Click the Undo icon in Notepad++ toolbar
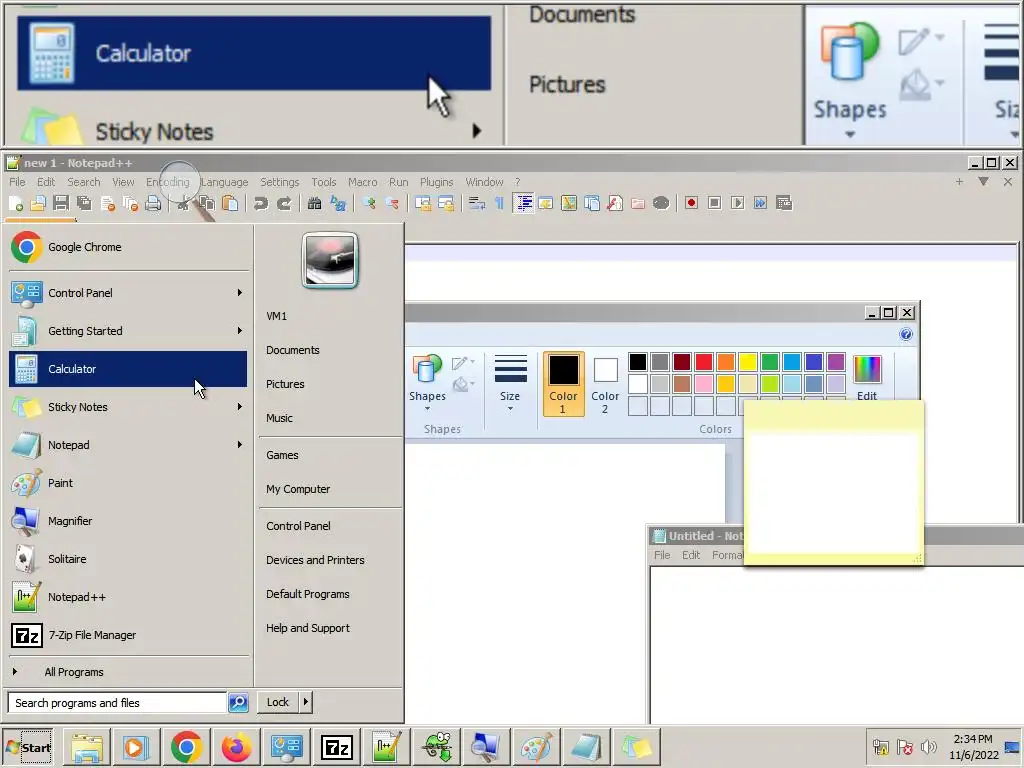1024x768 pixels. tap(261, 204)
